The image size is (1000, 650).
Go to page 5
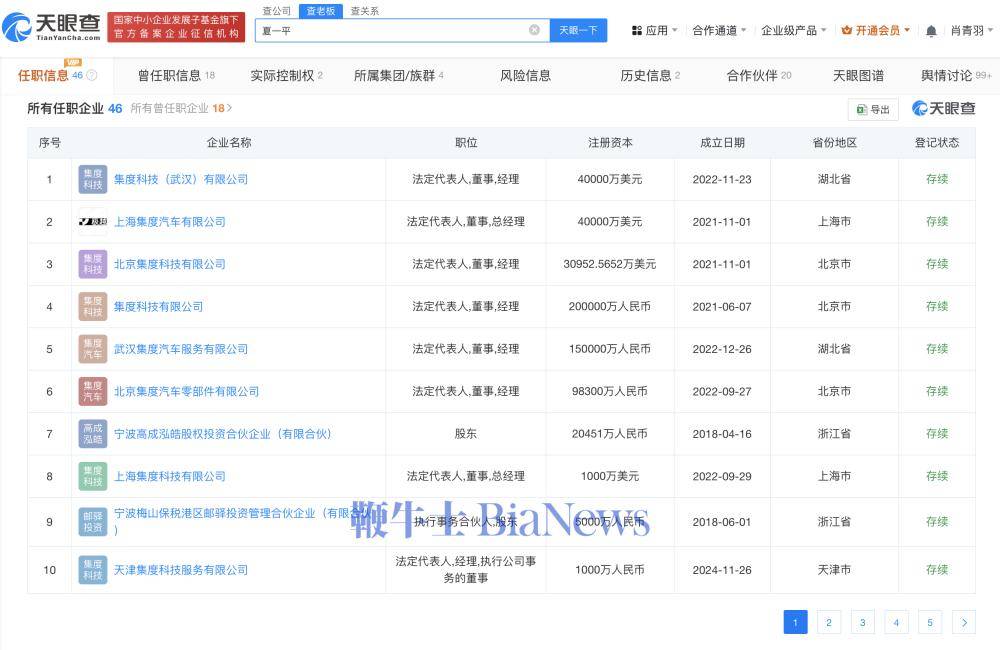pos(930,623)
